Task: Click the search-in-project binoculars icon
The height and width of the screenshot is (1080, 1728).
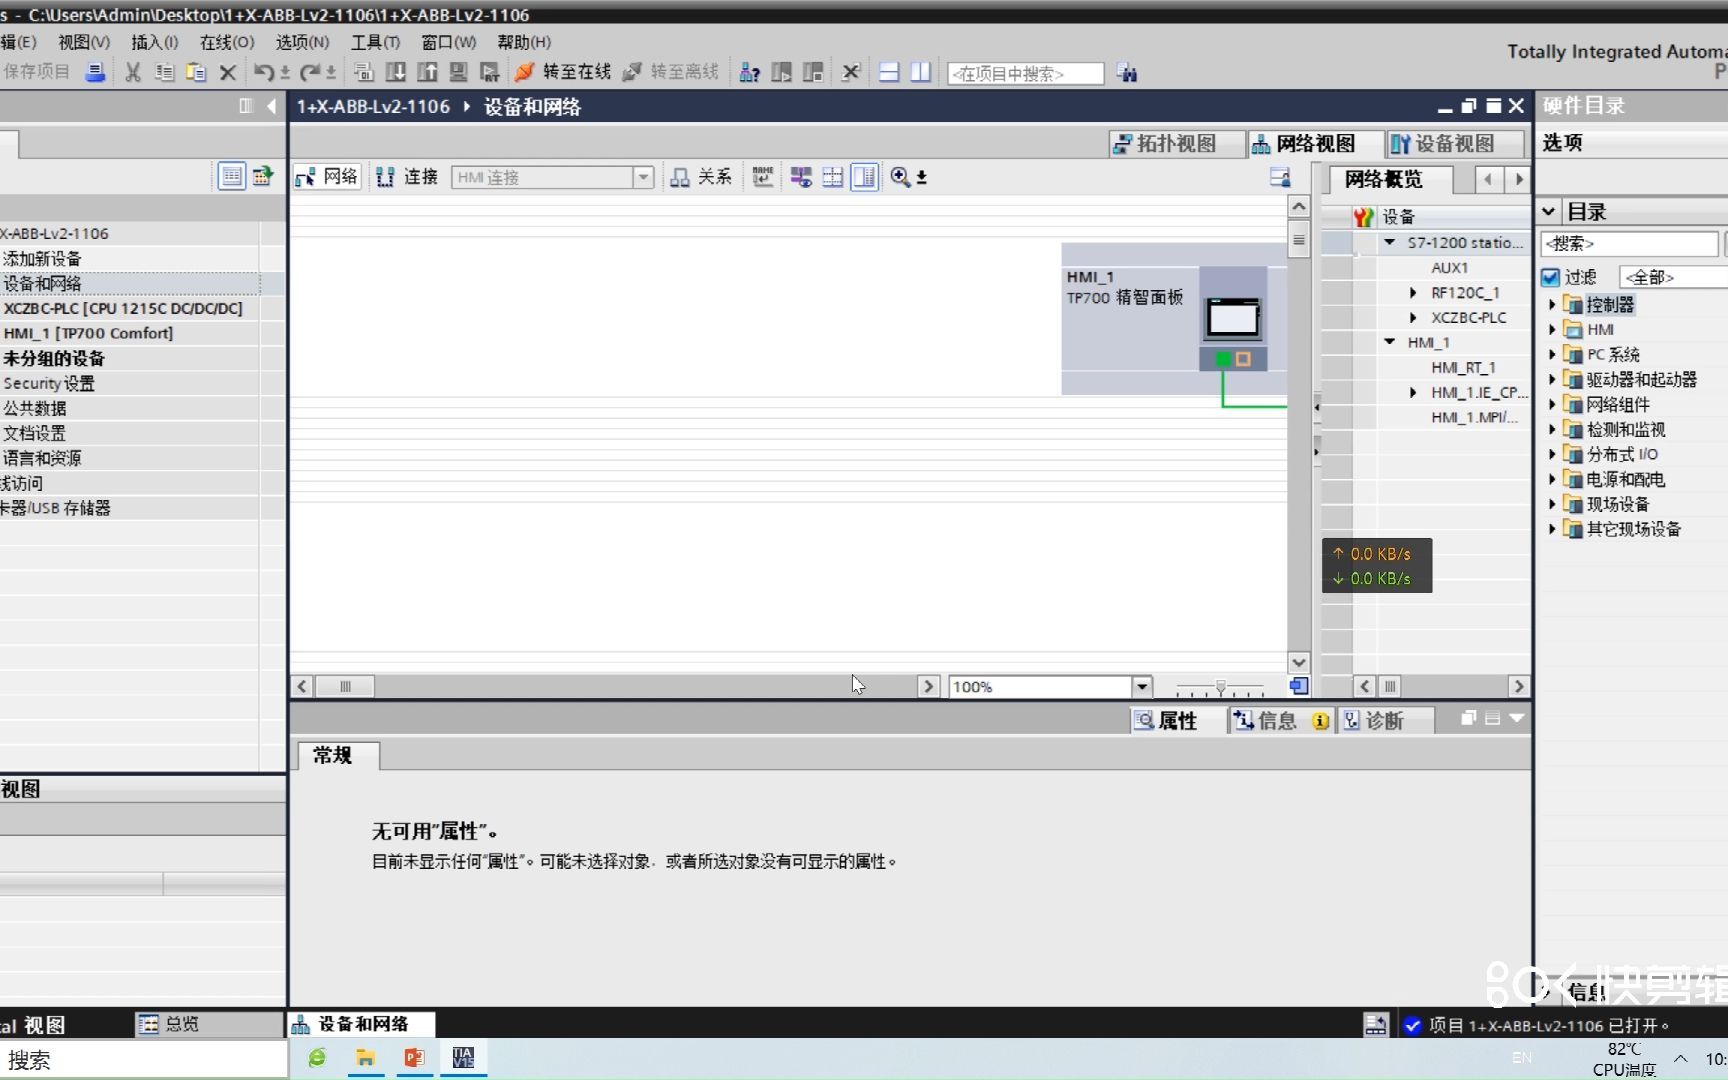Action: tap(1127, 72)
